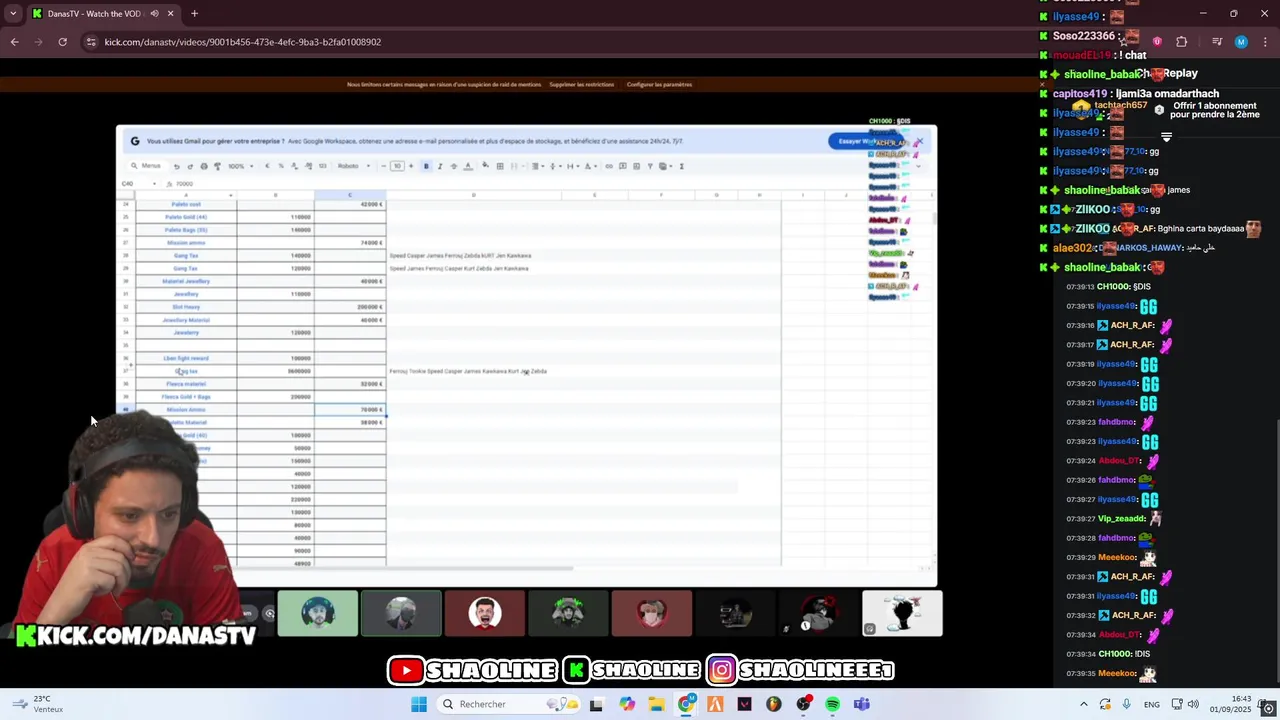This screenshot has height=720, width=1280.
Task: Toggle Strikethrough in Sheets toolbar
Action: [x=454, y=166]
